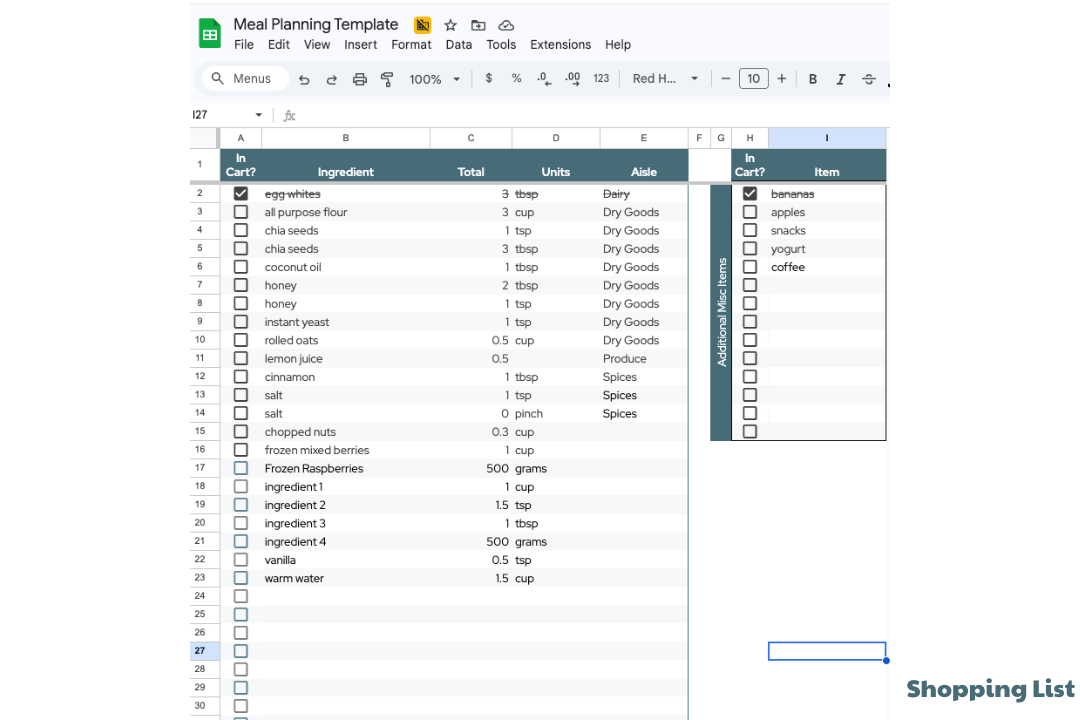Select the 'vanilla' ingredient cell
The height and width of the screenshot is (720, 1080).
(x=346, y=560)
